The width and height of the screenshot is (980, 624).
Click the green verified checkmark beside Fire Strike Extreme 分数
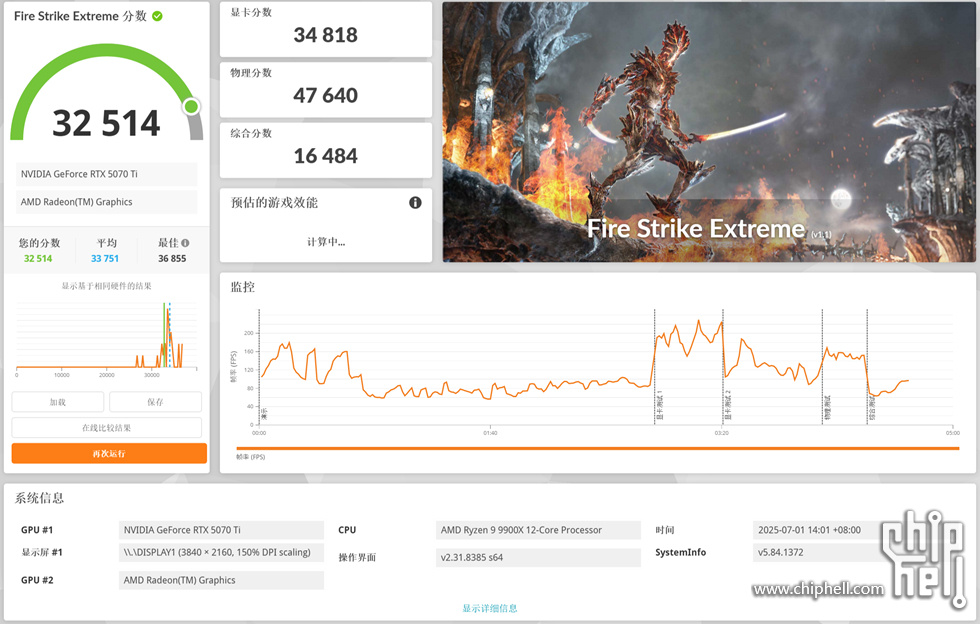[158, 16]
